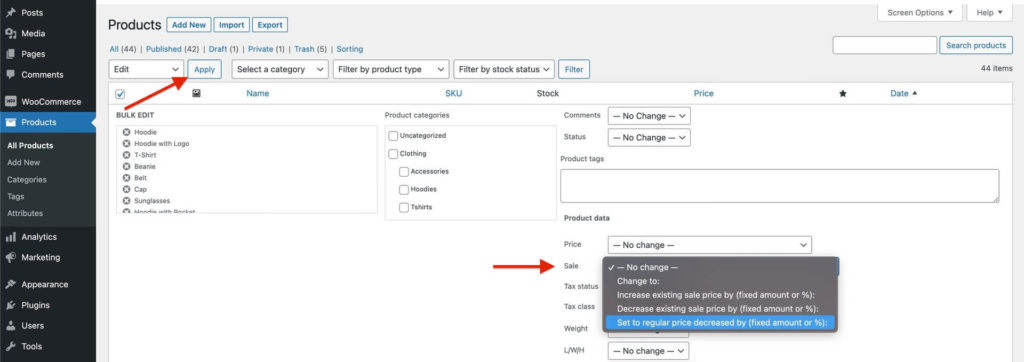The image size is (1024, 362).
Task: Select Change to option in Sale menu
Action: (x=720, y=281)
